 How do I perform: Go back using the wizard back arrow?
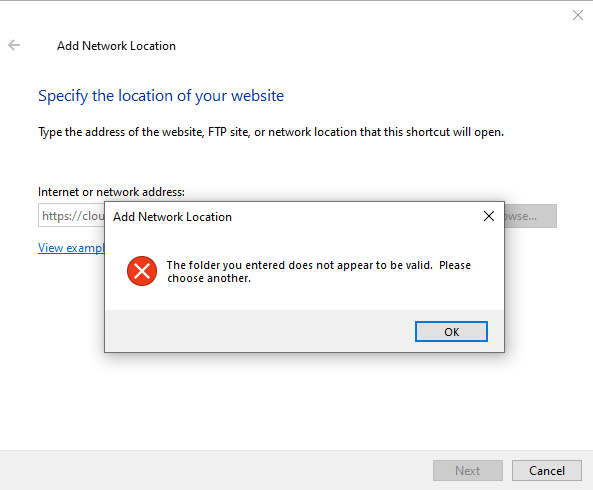point(14,45)
